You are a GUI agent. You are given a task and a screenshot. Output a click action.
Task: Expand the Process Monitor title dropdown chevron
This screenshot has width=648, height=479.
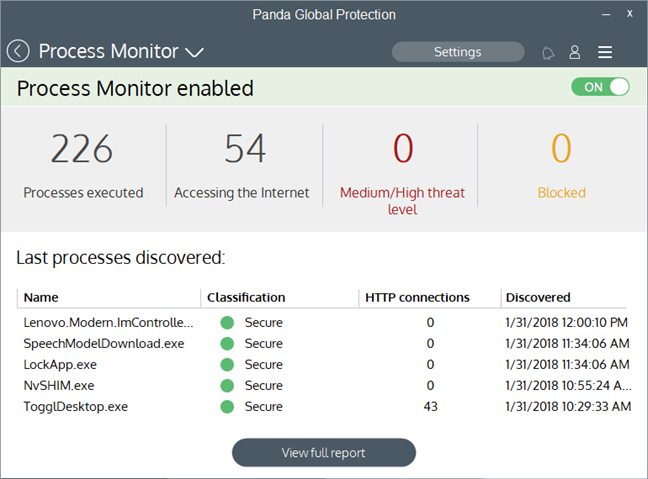(194, 52)
